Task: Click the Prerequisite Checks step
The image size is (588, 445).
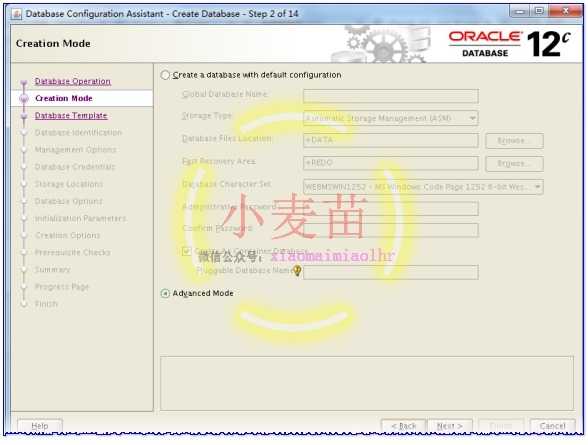Action: [73, 252]
